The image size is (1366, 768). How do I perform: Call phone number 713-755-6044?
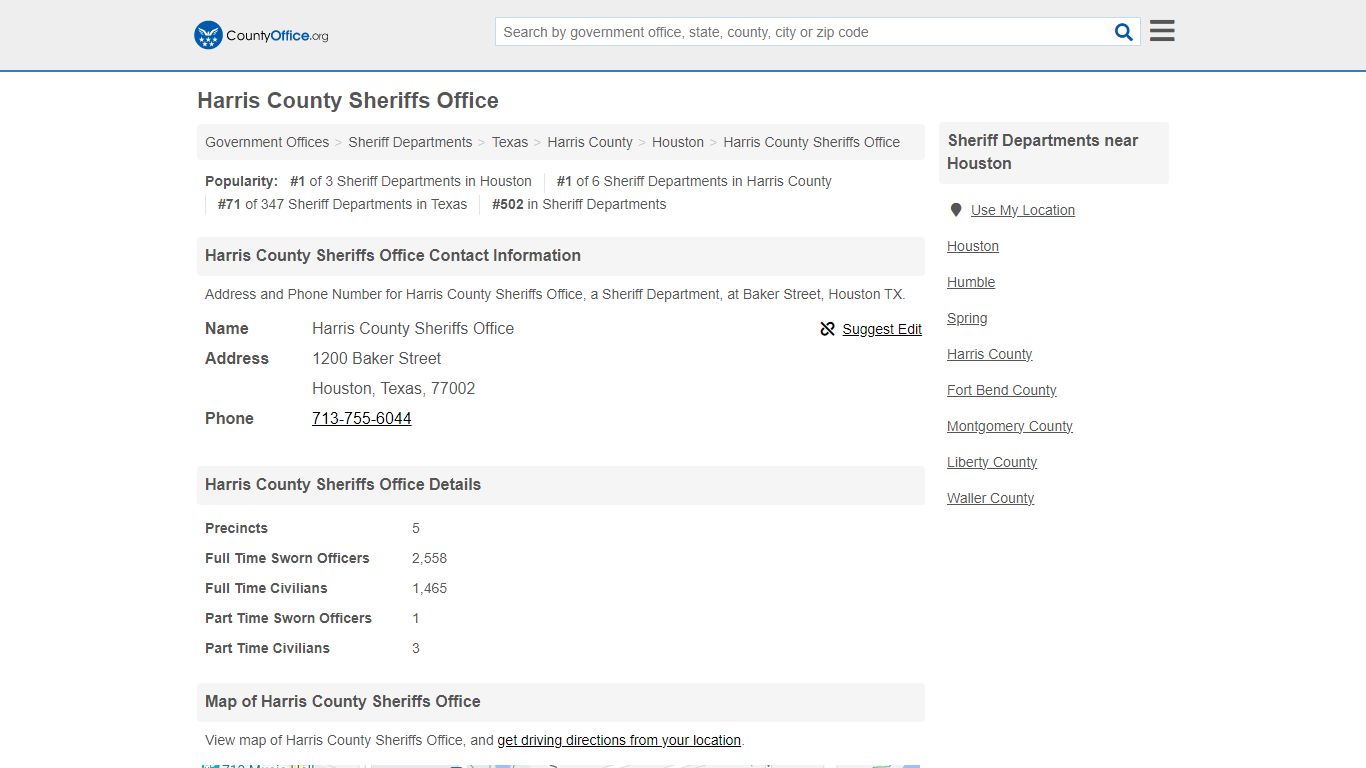tap(362, 418)
